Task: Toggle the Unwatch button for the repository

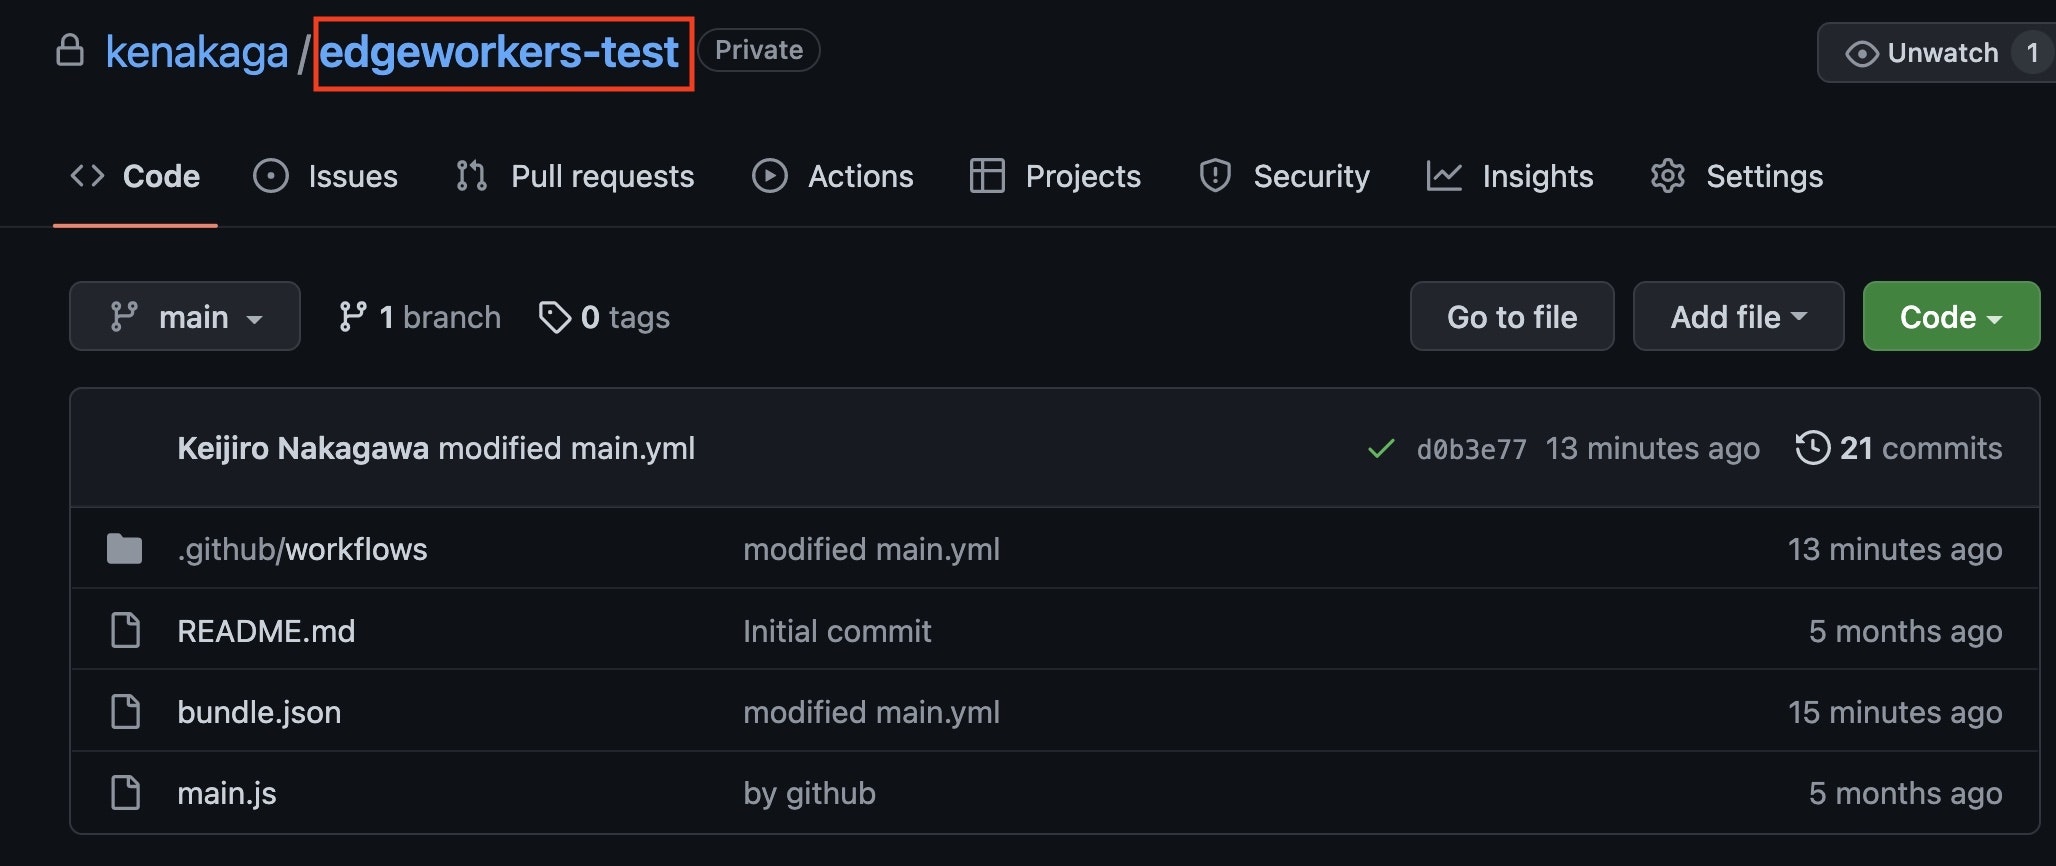Action: click(x=1922, y=53)
